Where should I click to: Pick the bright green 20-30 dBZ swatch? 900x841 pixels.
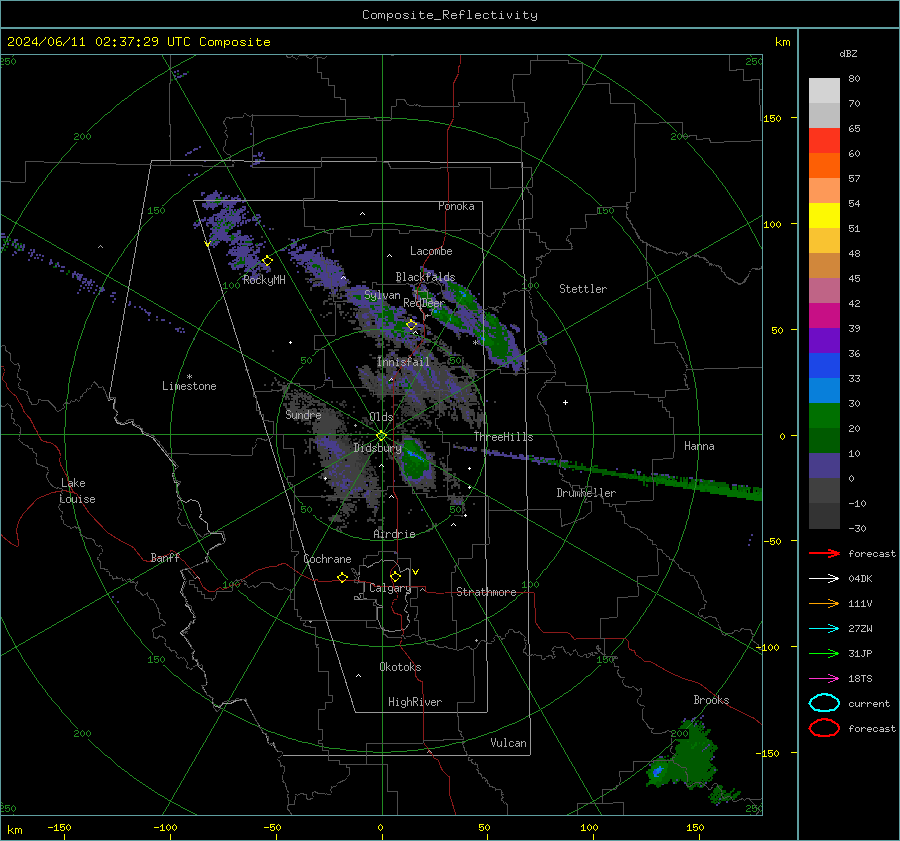pos(824,416)
